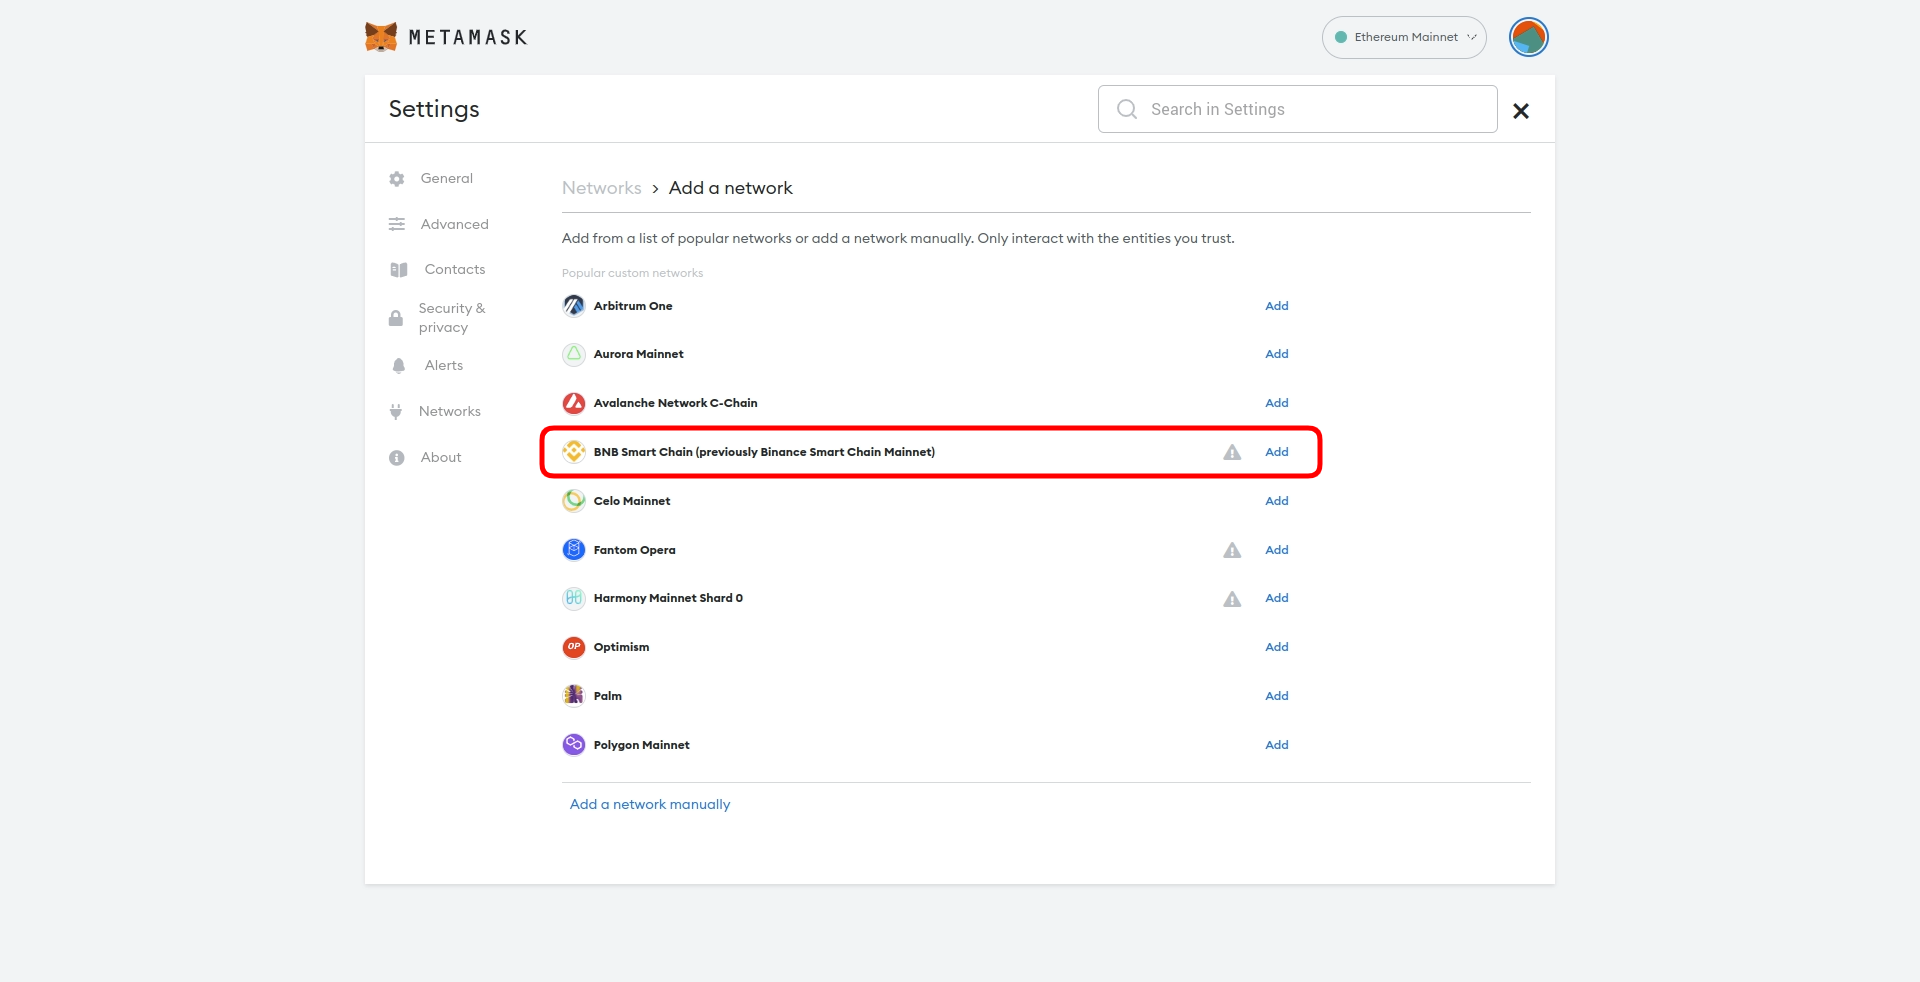
Task: Click the Avalanche Network C-Chain name
Action: click(675, 403)
